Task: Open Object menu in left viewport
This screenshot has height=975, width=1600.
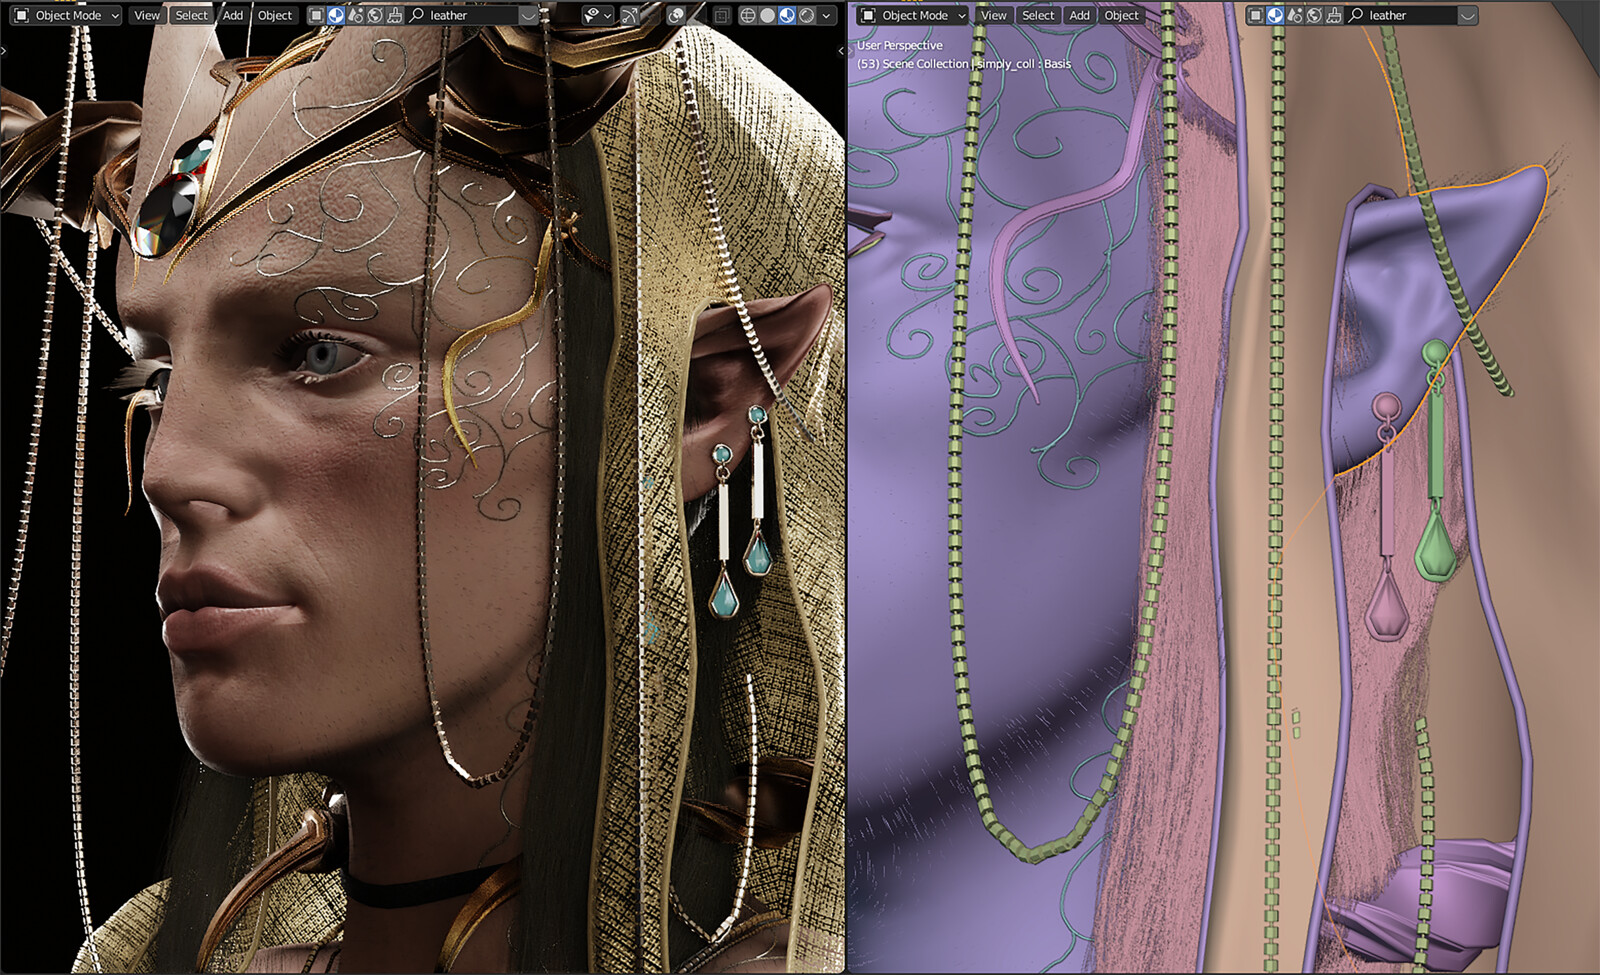Action: pyautogui.click(x=275, y=15)
